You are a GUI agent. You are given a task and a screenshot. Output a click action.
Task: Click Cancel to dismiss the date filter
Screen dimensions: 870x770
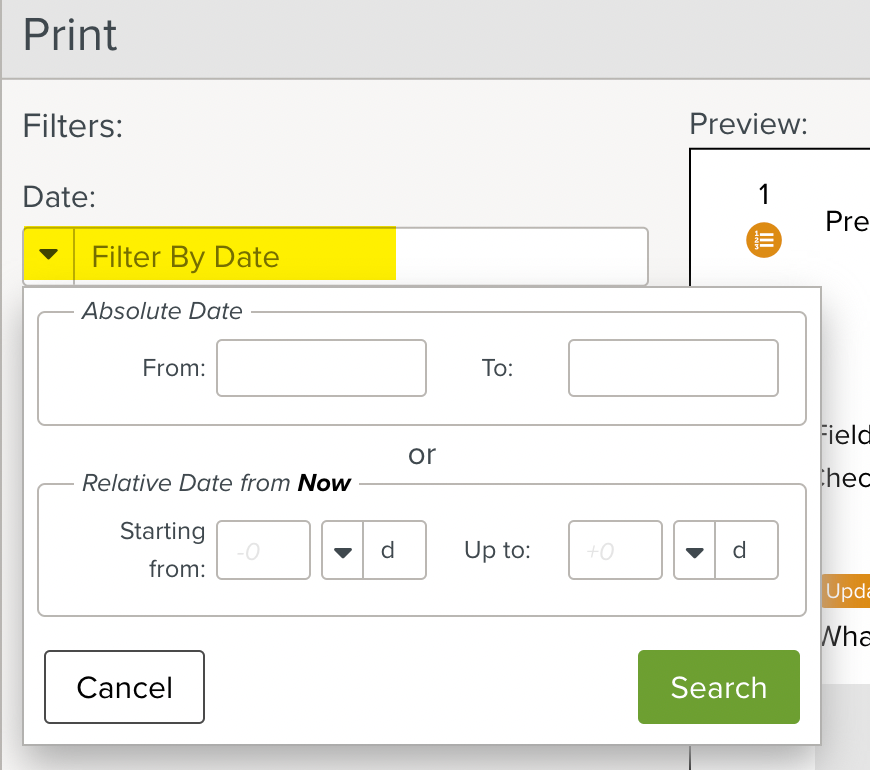pyautogui.click(x=124, y=687)
